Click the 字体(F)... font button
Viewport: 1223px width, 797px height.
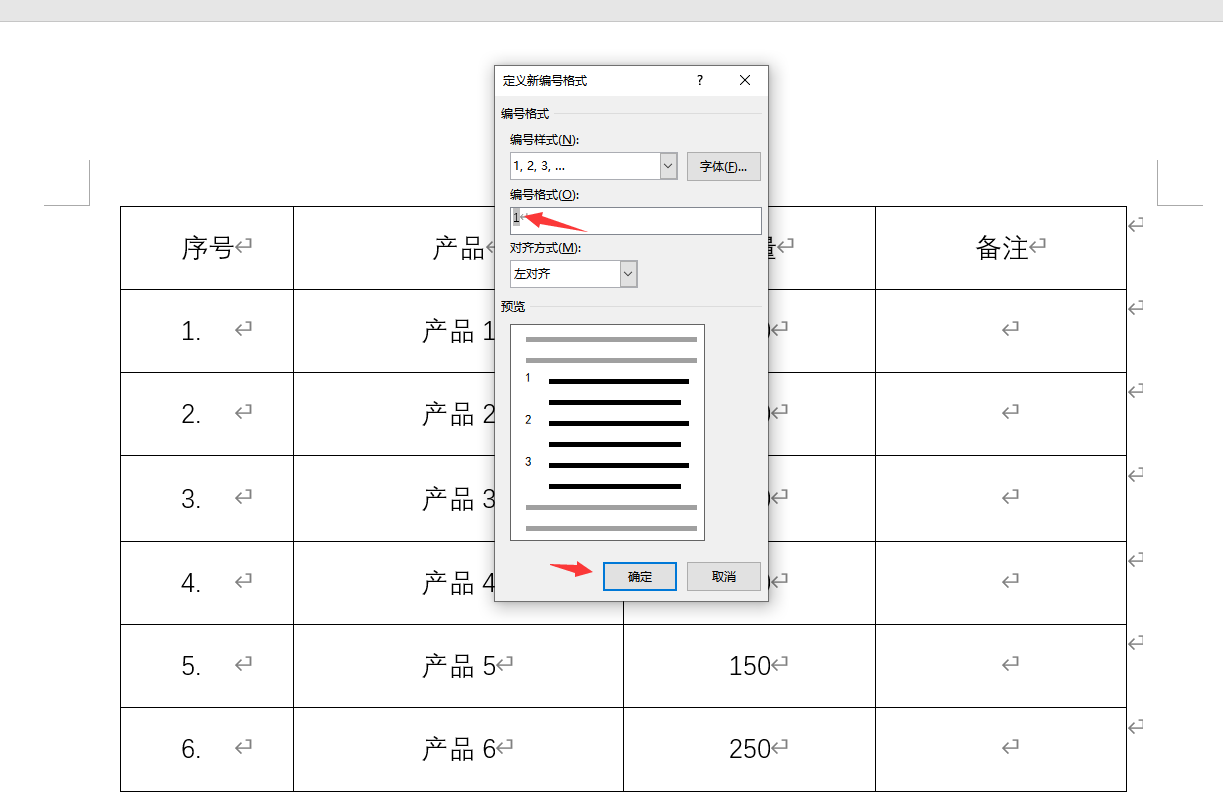(724, 167)
